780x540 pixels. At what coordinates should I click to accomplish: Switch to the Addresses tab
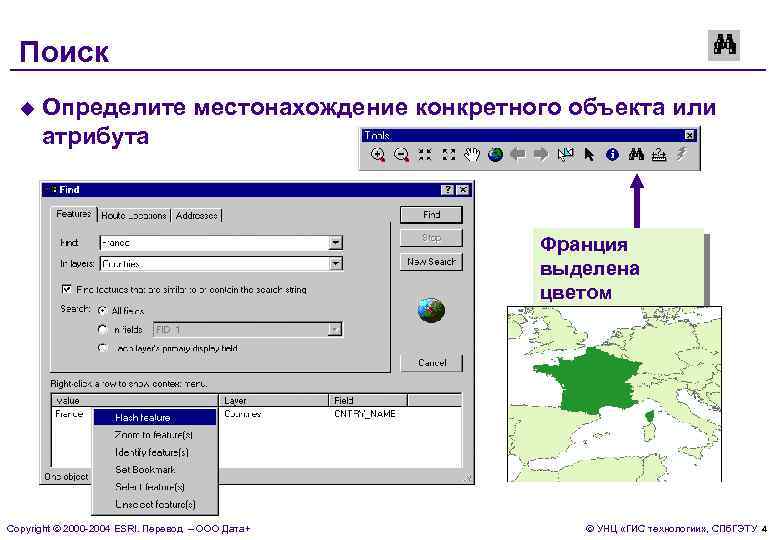tap(196, 215)
